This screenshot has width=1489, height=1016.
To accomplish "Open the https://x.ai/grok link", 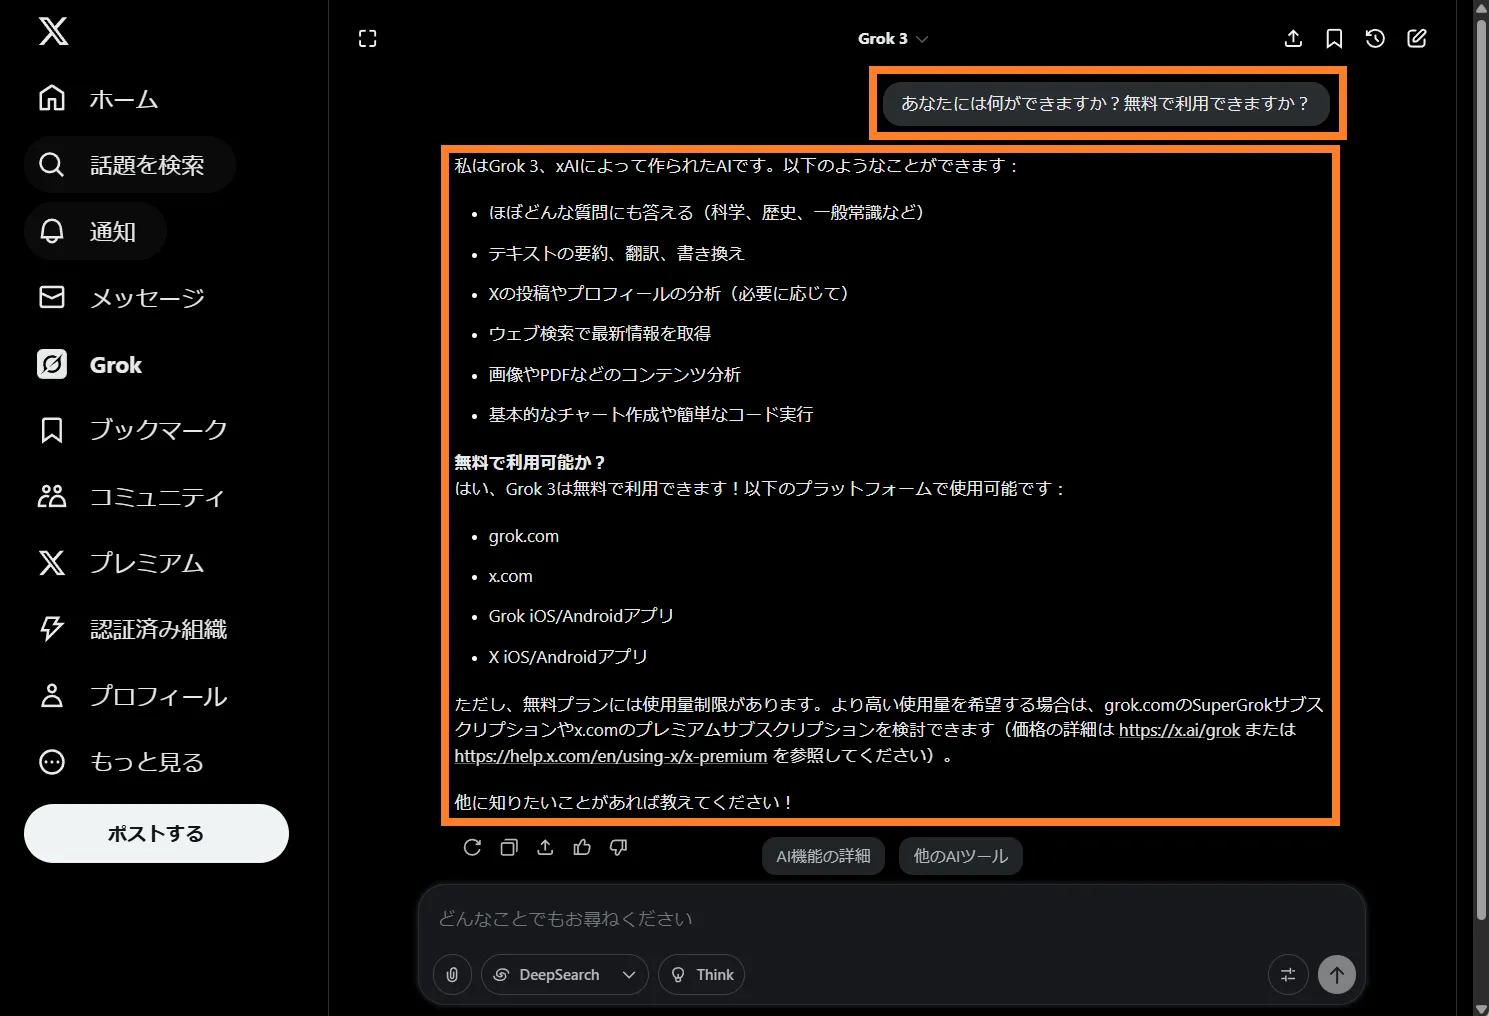I will pos(1179,730).
